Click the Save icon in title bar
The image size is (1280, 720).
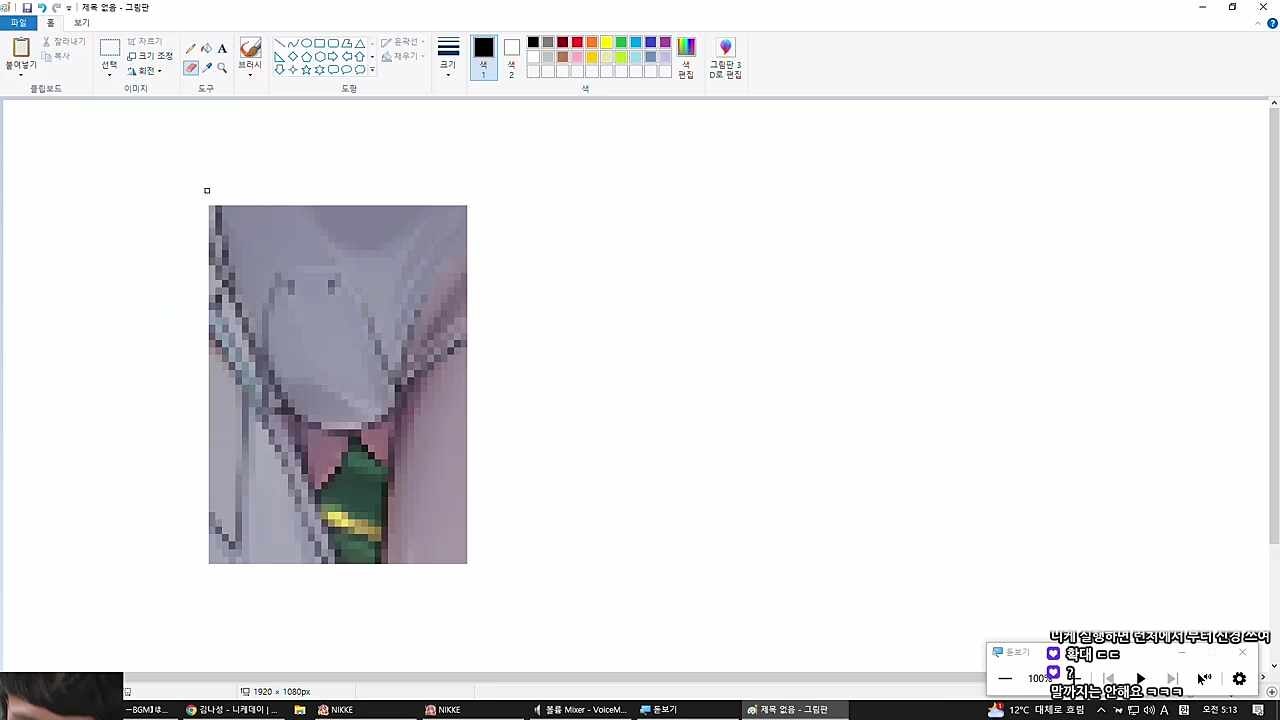point(27,7)
